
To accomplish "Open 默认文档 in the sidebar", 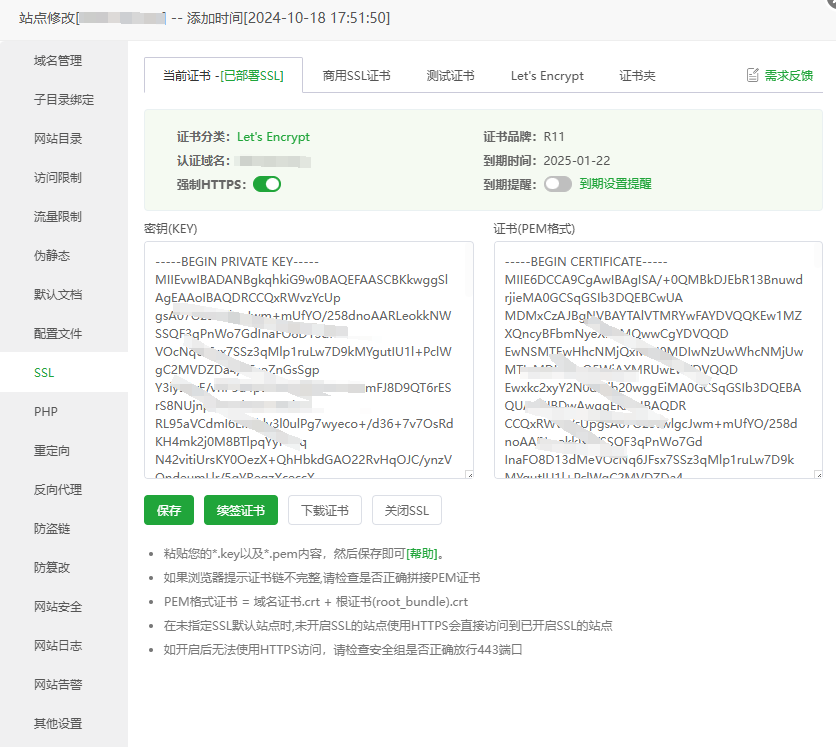I will [58, 294].
